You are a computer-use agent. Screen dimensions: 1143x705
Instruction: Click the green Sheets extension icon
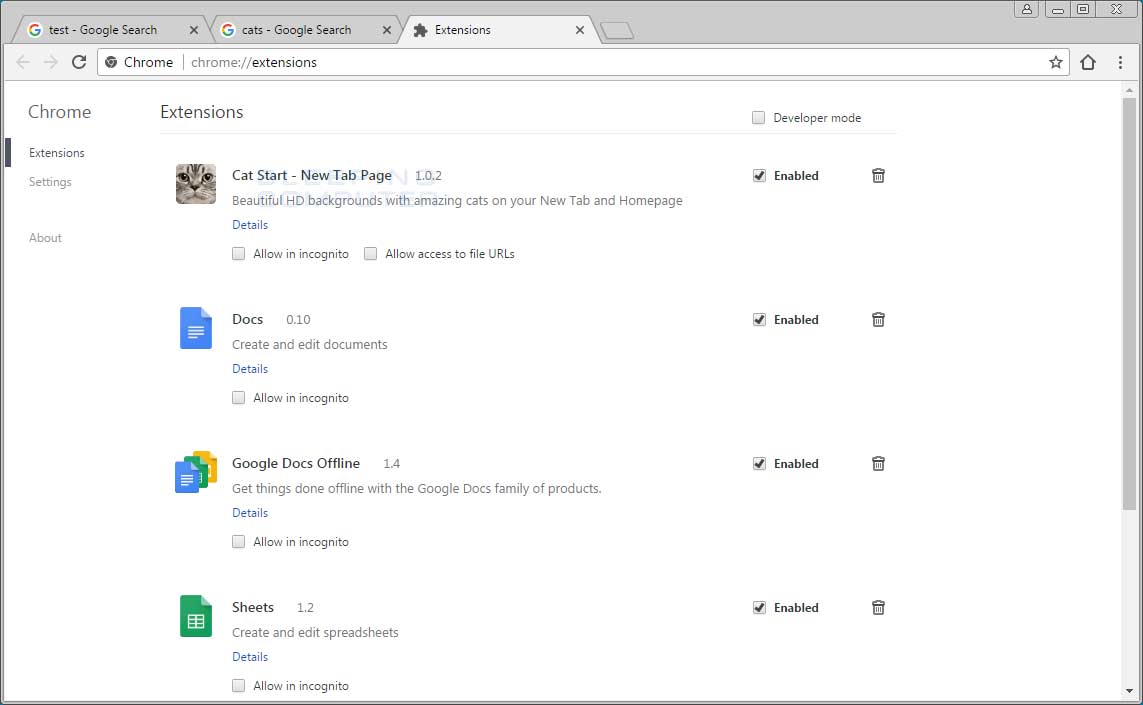[196, 616]
